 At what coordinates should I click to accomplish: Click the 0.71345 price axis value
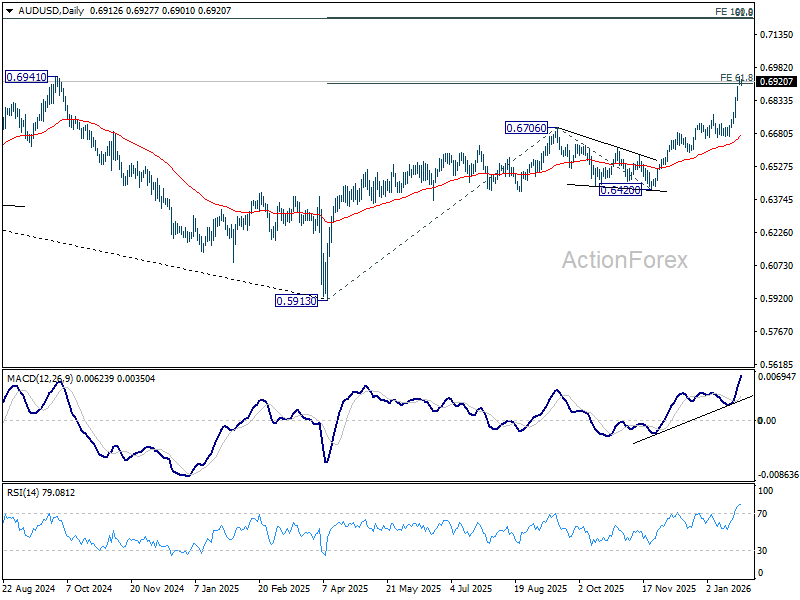pos(776,35)
